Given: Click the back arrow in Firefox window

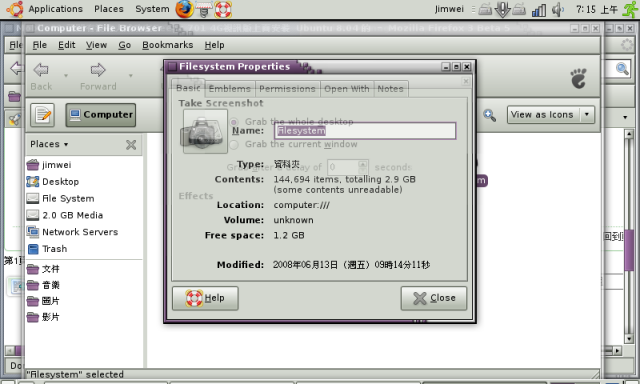Looking at the screenshot, I should [16, 68].
